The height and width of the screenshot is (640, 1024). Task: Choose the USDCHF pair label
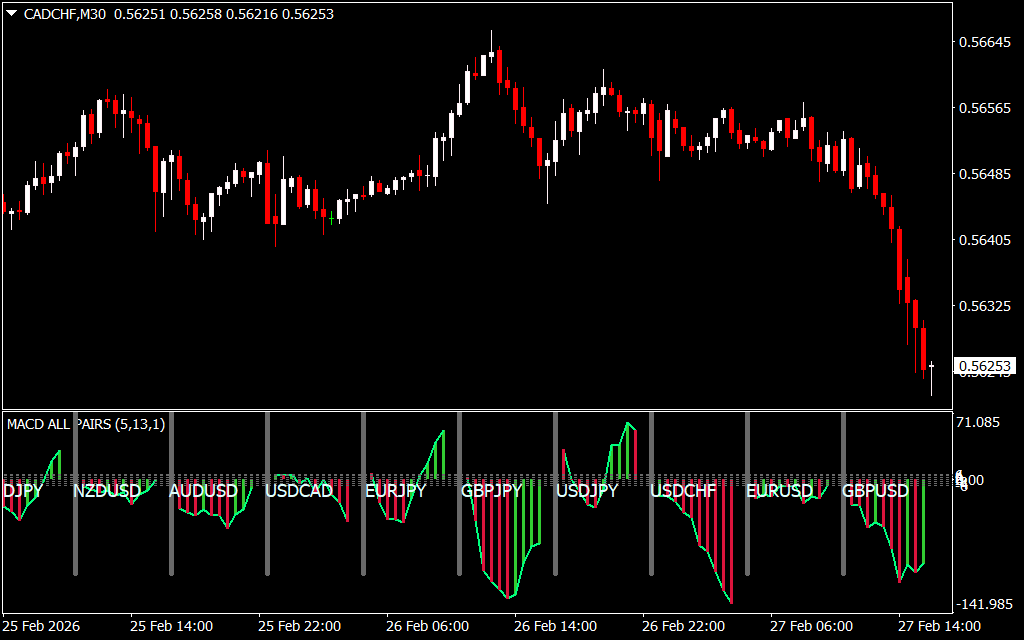click(x=683, y=491)
